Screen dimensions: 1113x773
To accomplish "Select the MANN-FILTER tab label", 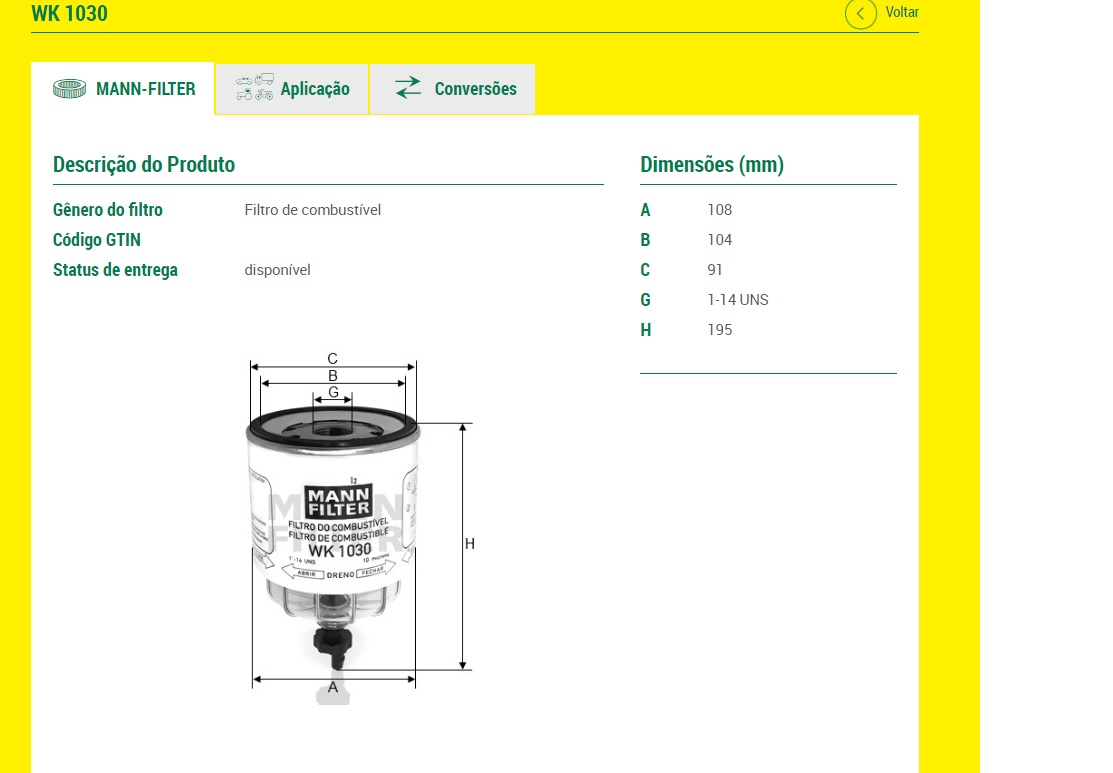I will (146, 89).
